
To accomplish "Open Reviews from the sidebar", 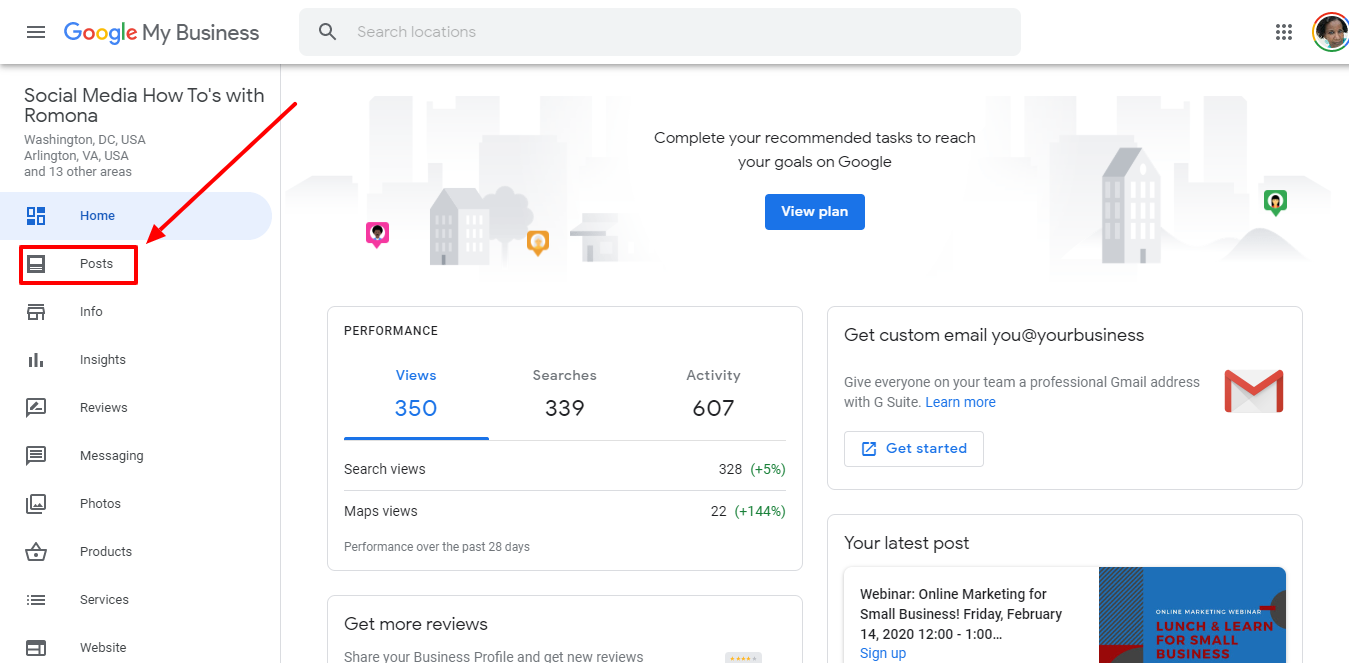I will [x=136, y=408].
